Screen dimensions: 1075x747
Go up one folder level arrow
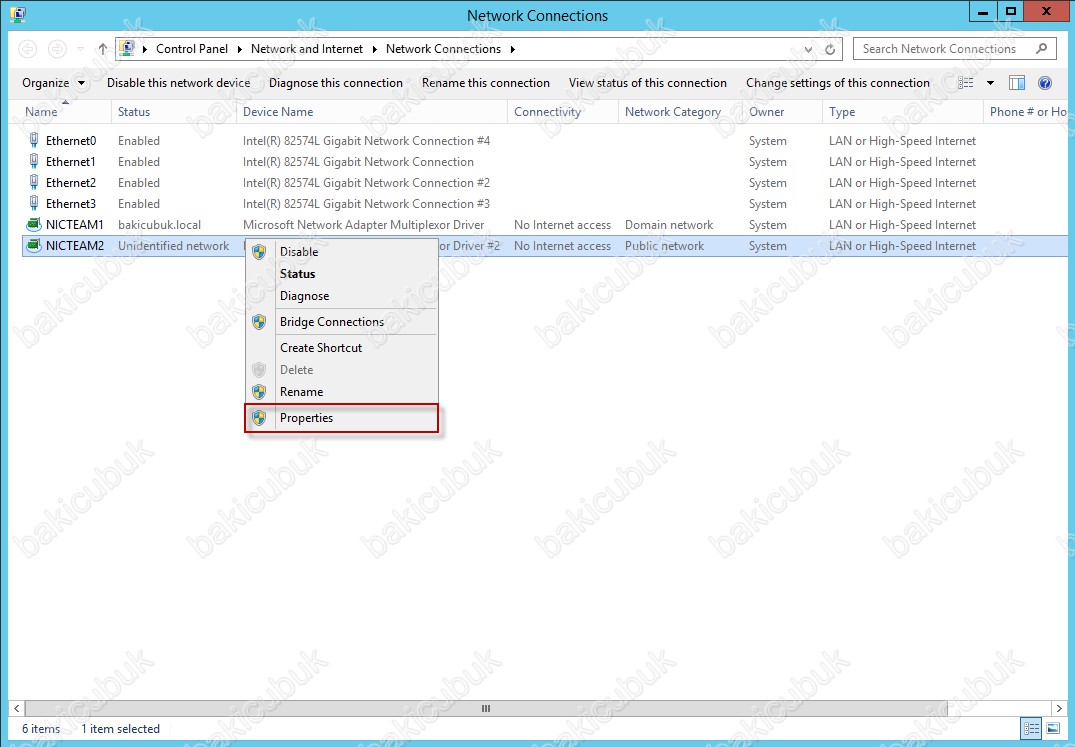click(103, 49)
